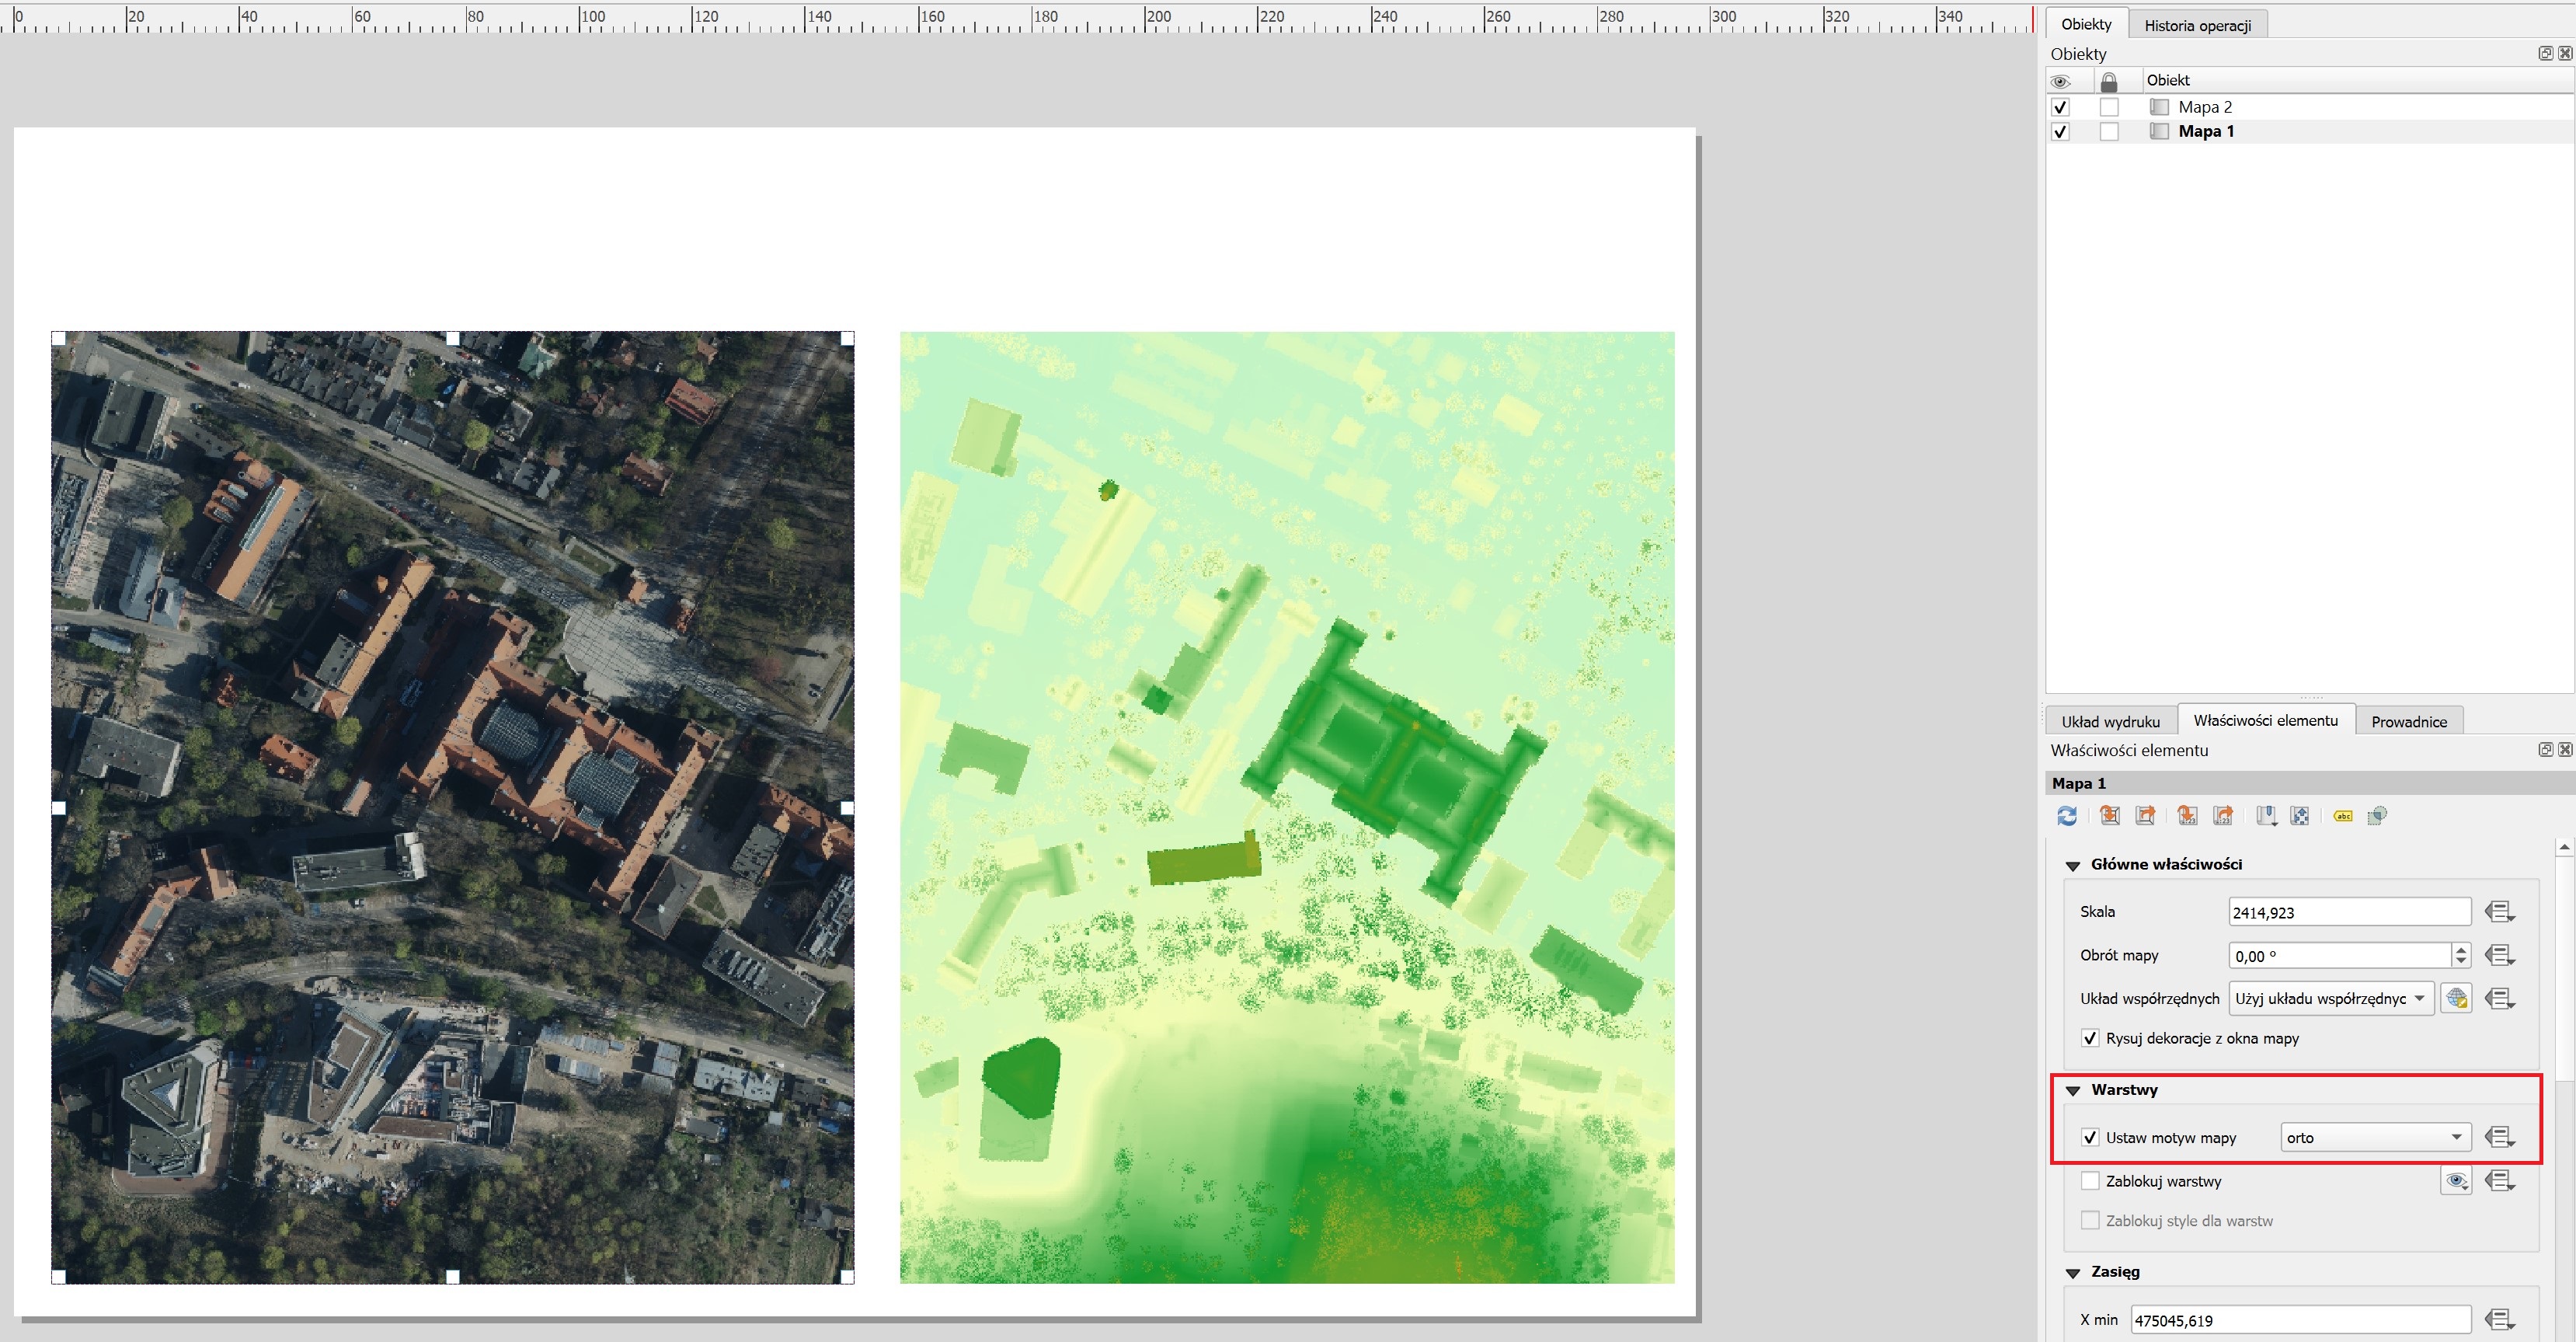Activate interactive map extent edit tool
This screenshot has height=1342, width=2576.
pos(2300,816)
